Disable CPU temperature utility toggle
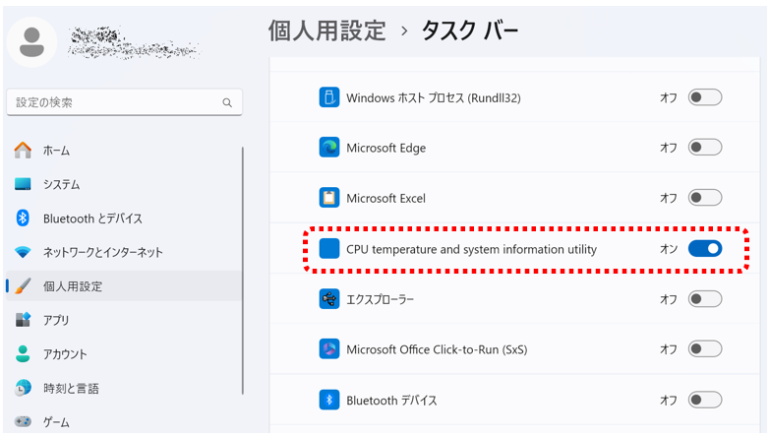The width and height of the screenshot is (770, 437). (705, 248)
